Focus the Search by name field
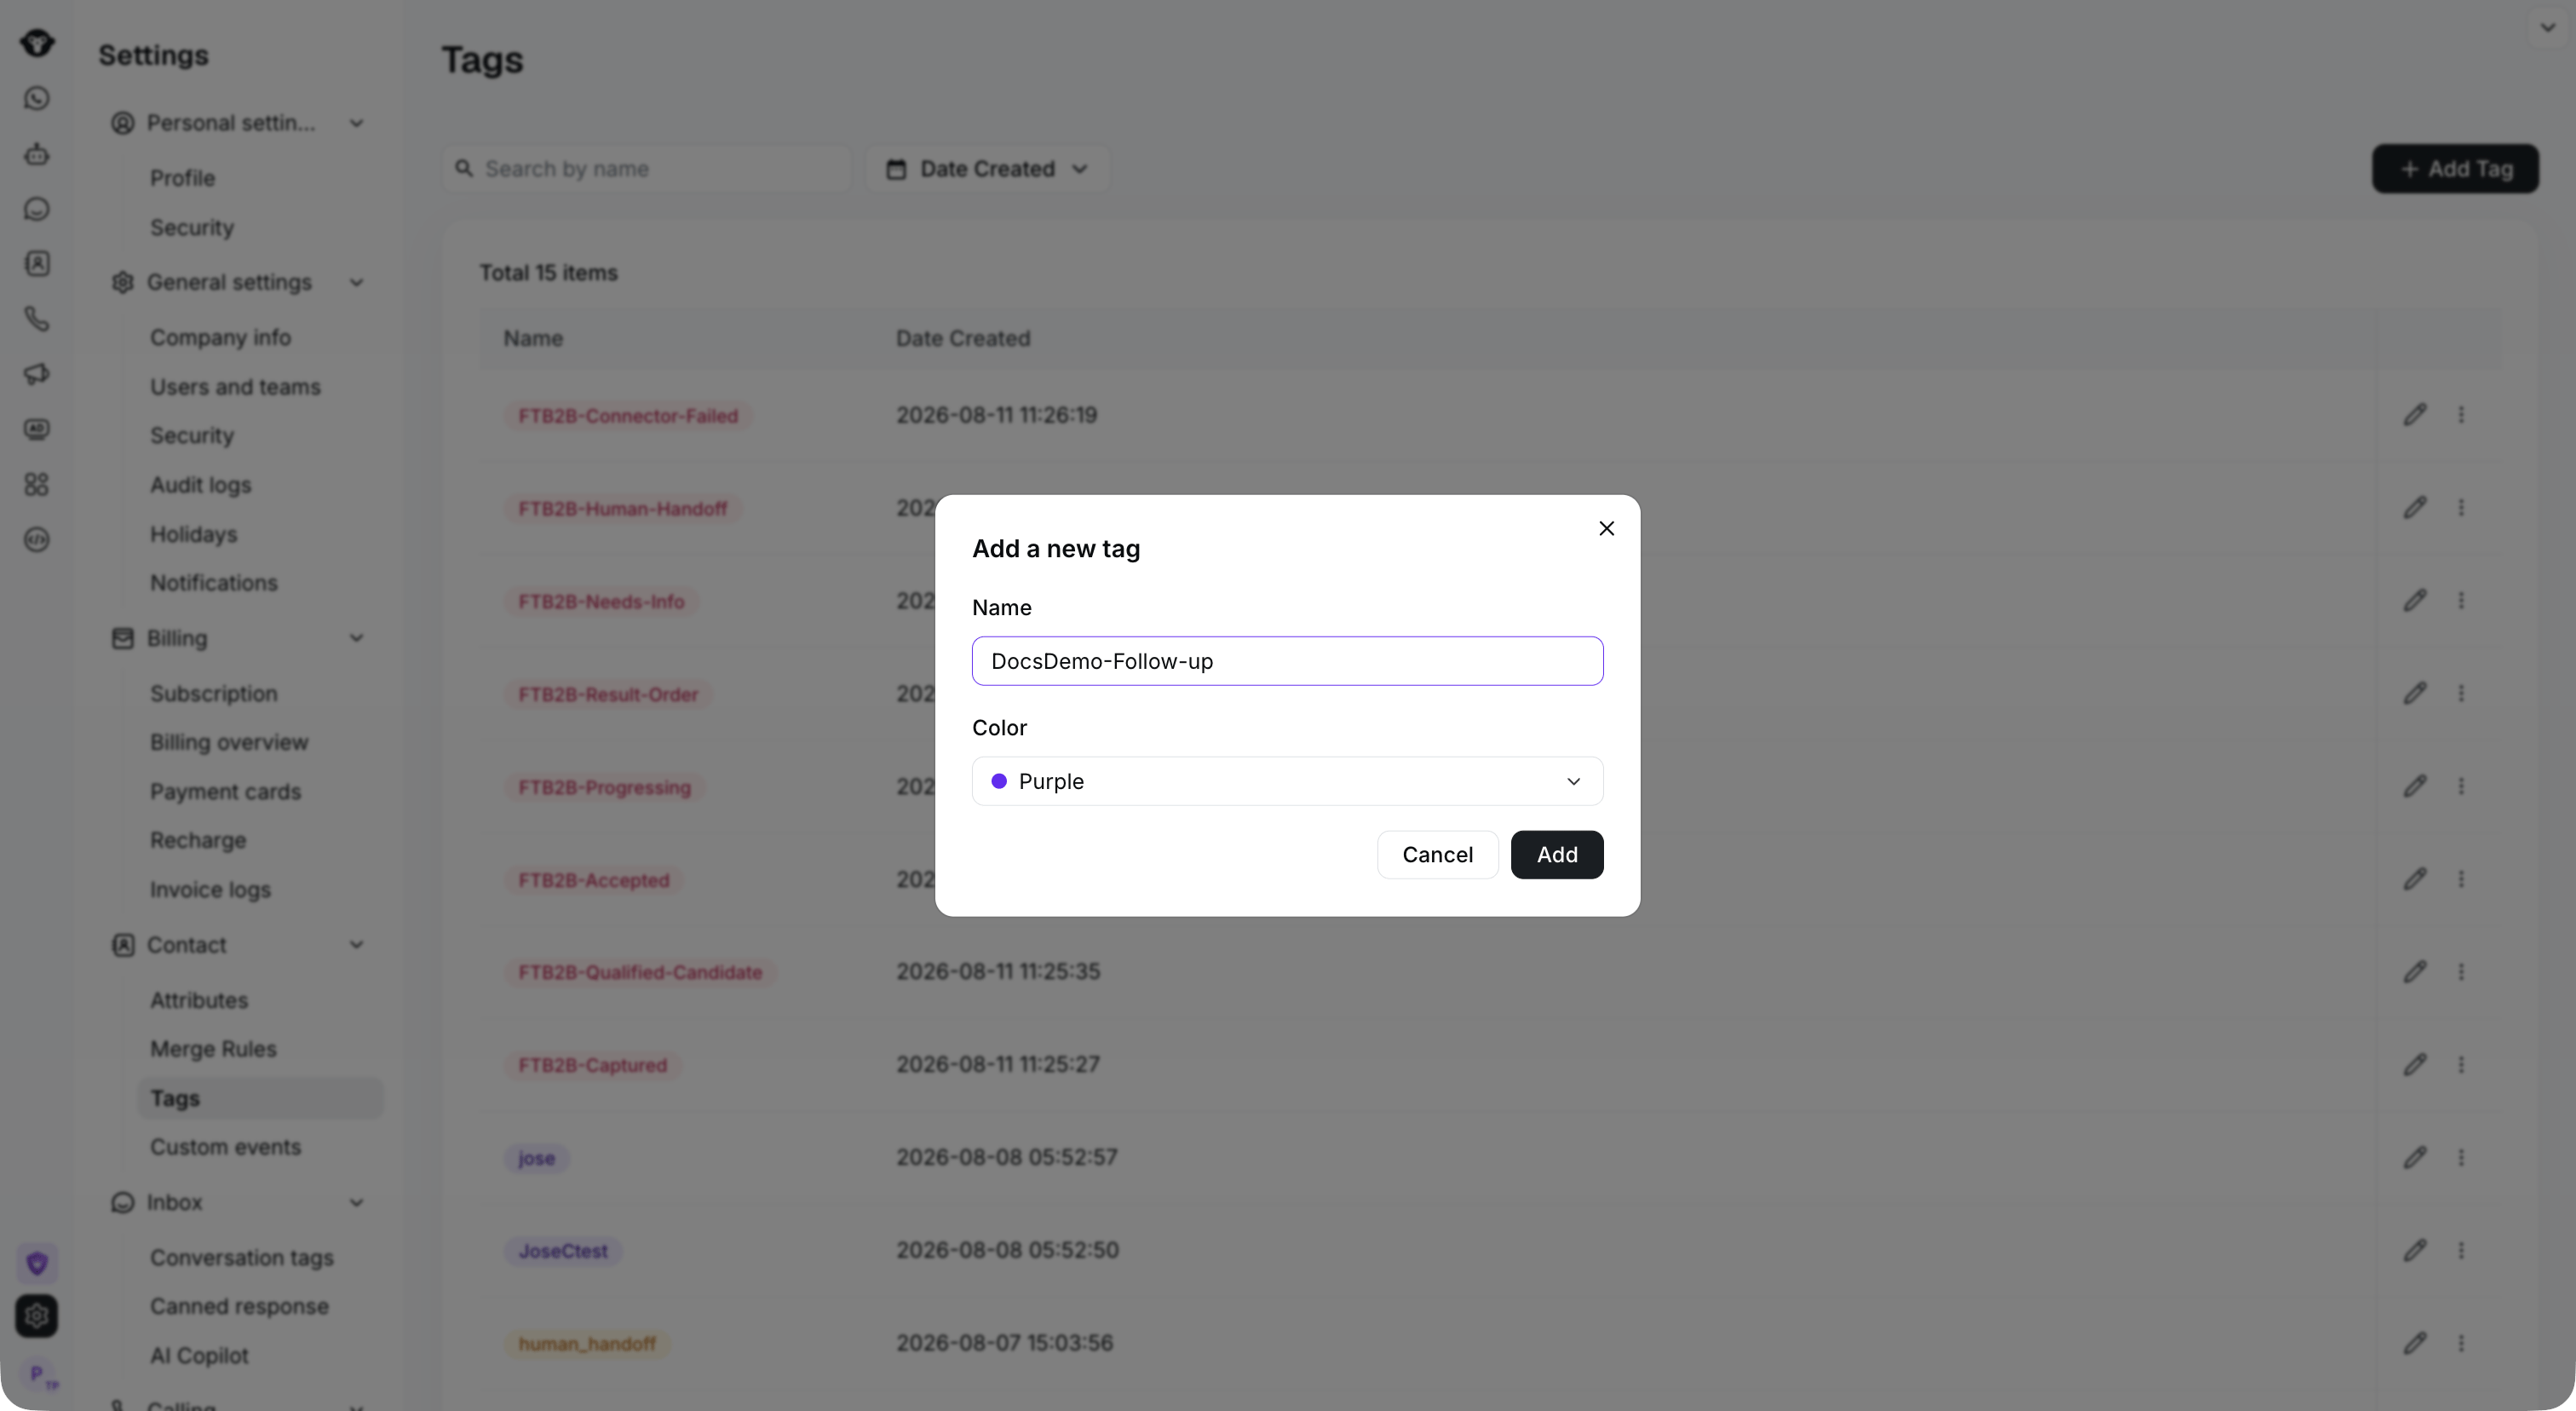The height and width of the screenshot is (1411, 2576). (x=646, y=169)
